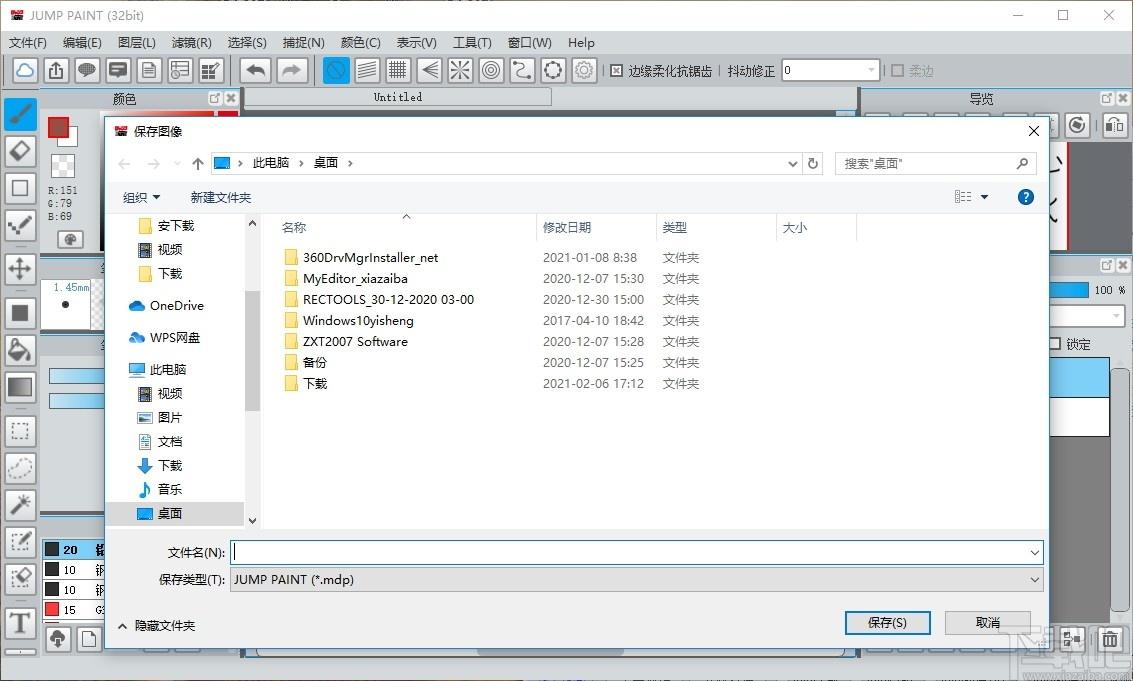Click the red foreground color swatch

(58, 127)
